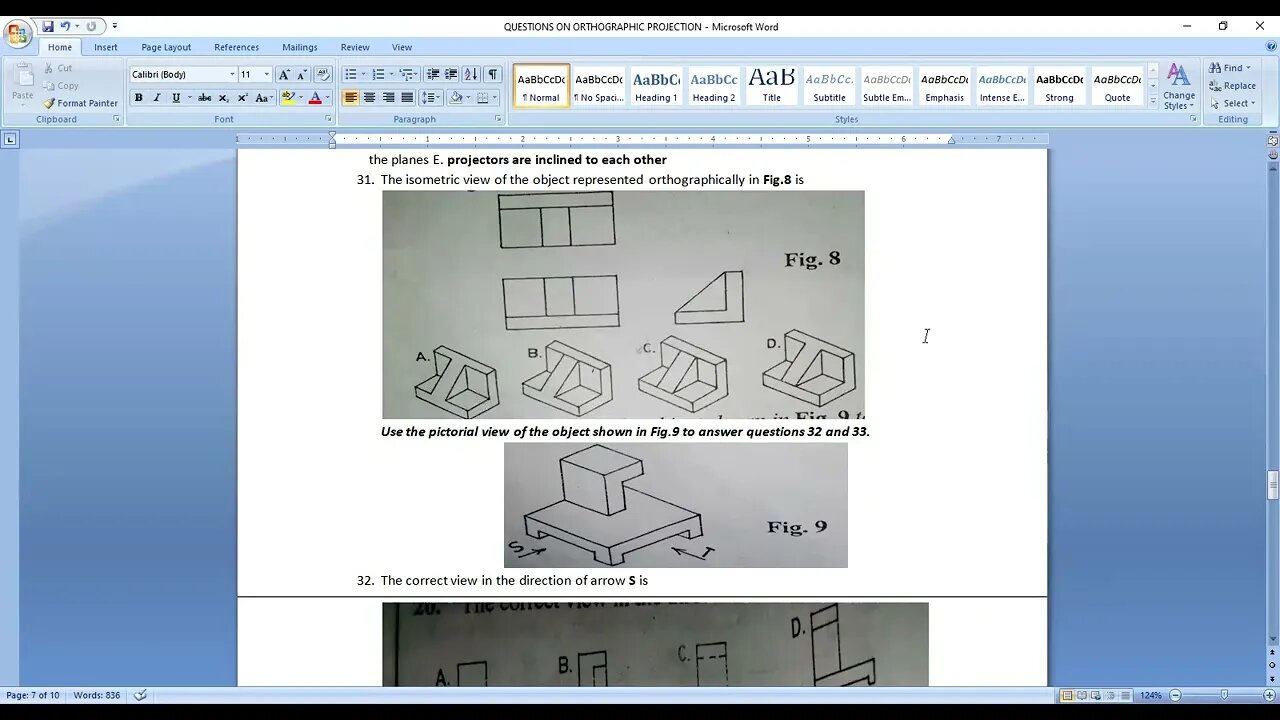Apply subscript formatting
This screenshot has height=720, width=1280.
pyautogui.click(x=223, y=98)
